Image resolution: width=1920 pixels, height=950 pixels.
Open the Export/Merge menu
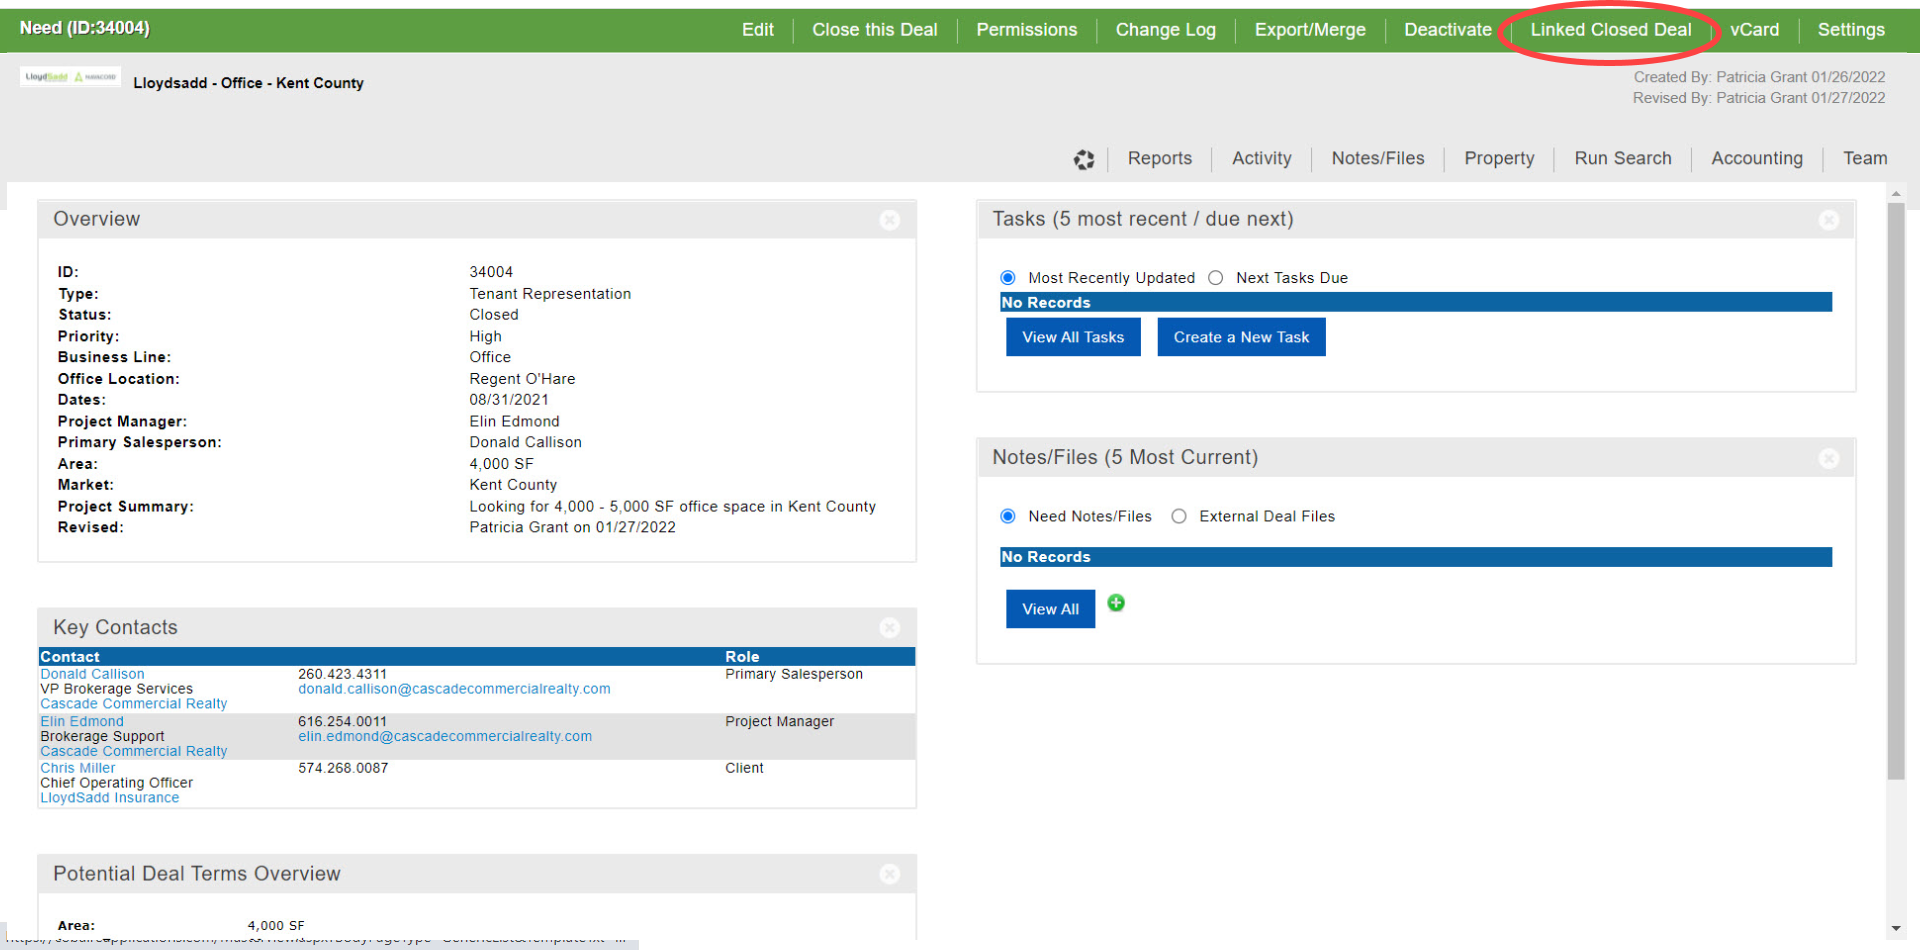click(x=1310, y=30)
